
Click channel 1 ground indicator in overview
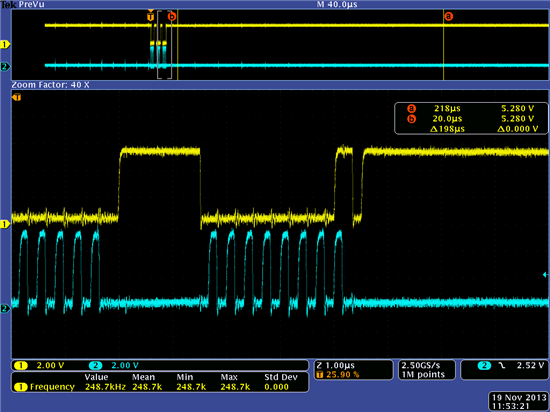click(x=5, y=45)
